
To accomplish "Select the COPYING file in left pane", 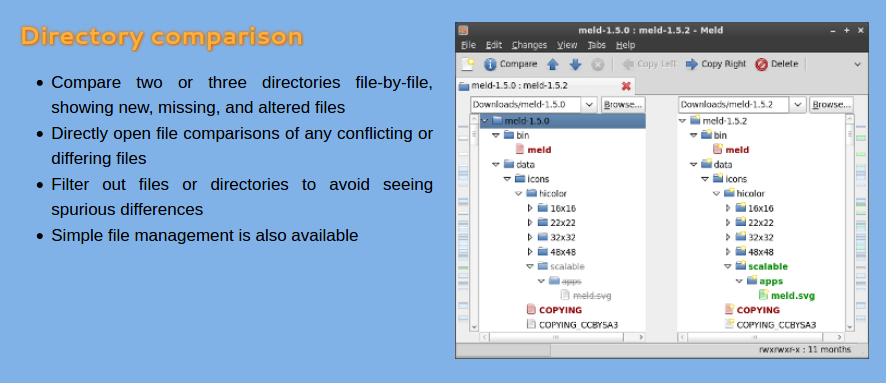I will (554, 310).
